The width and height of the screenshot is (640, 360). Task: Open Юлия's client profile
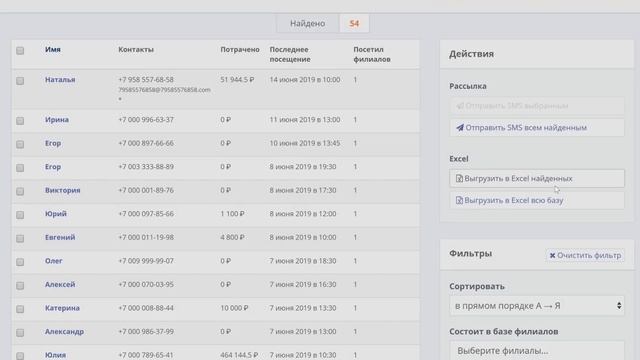tap(55, 355)
